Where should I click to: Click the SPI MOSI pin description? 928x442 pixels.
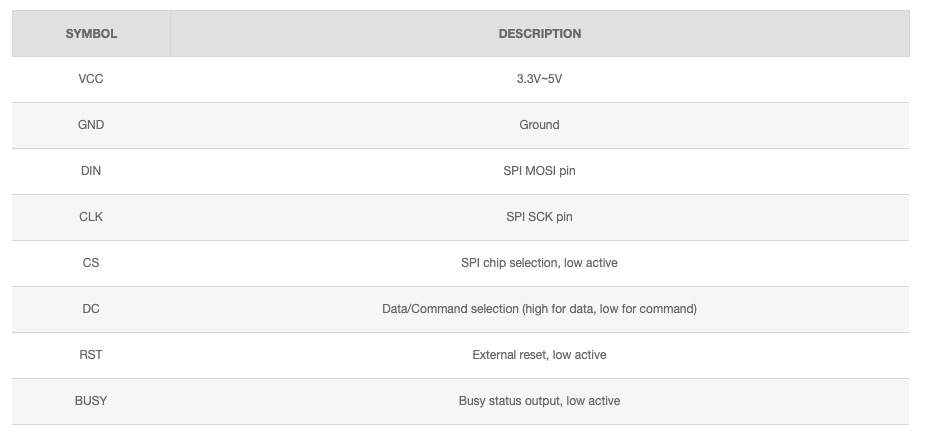(x=539, y=171)
